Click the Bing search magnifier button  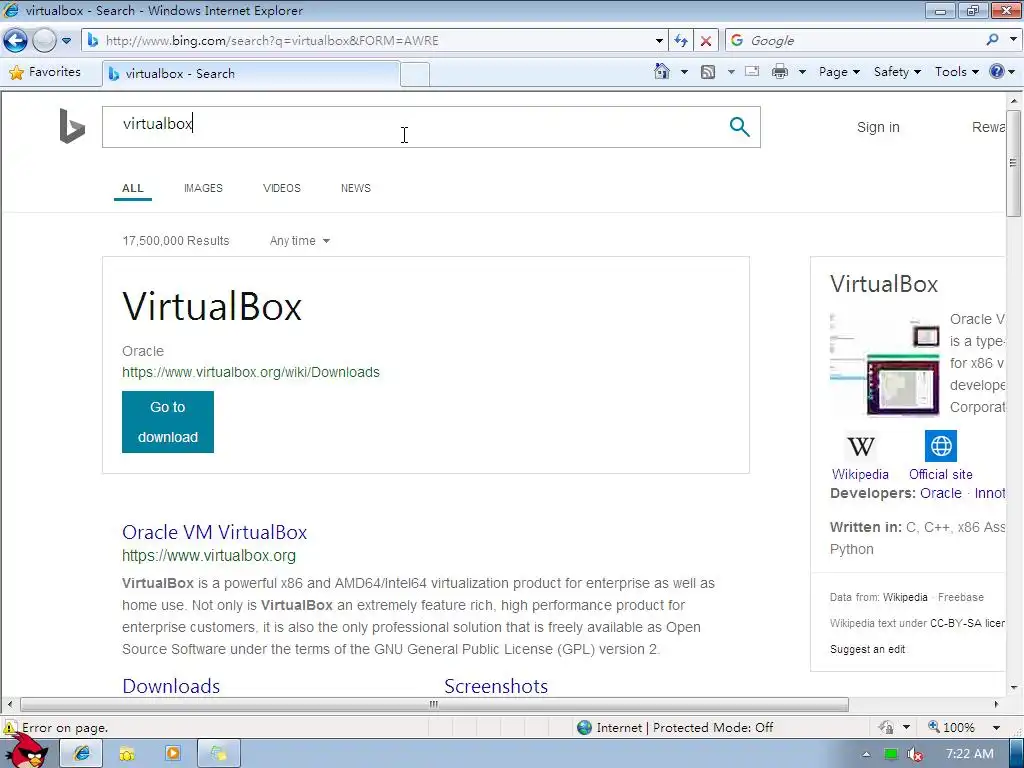click(x=739, y=127)
